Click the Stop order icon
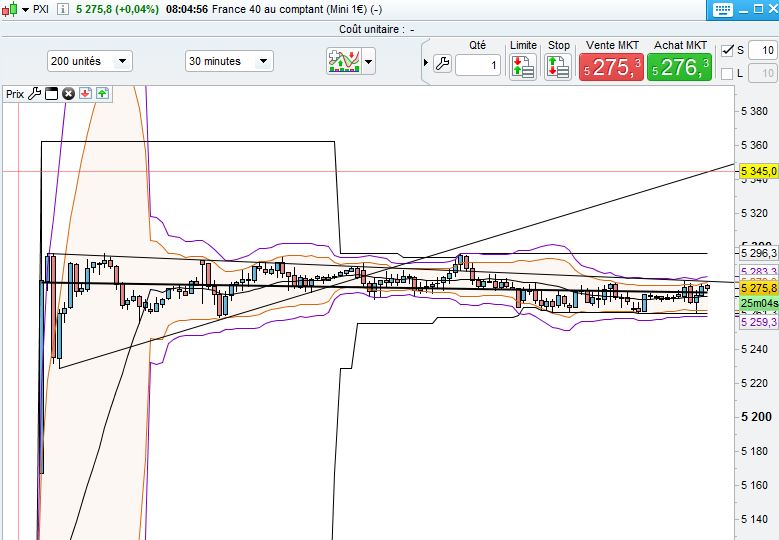This screenshot has width=779, height=540. [558, 67]
